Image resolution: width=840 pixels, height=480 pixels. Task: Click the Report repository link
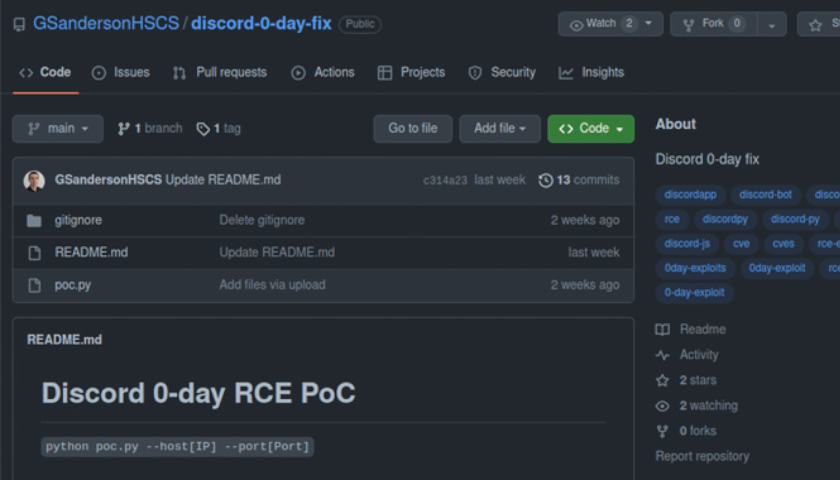[x=702, y=456]
